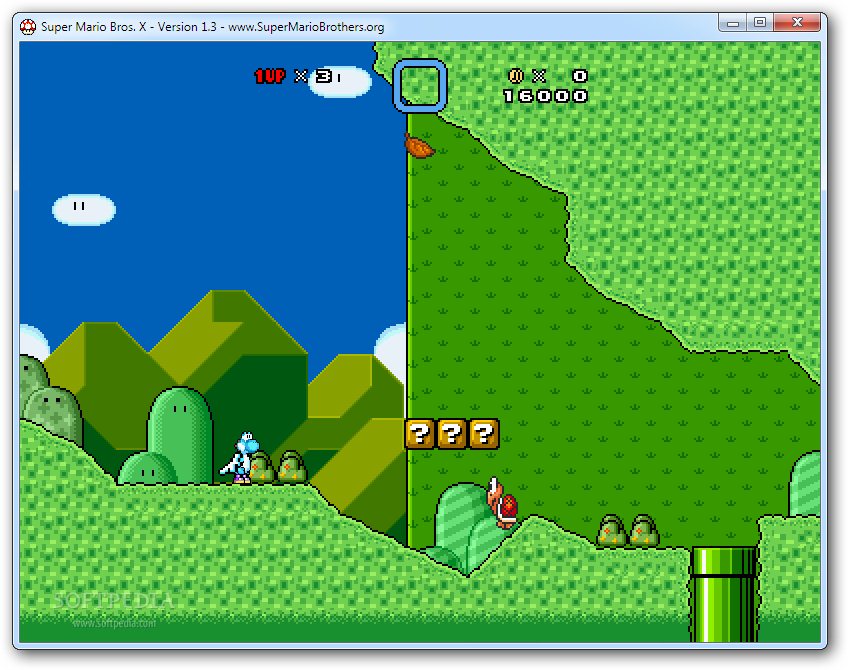Click the blue Yoshi character
The width and height of the screenshot is (848, 670).
point(240,457)
